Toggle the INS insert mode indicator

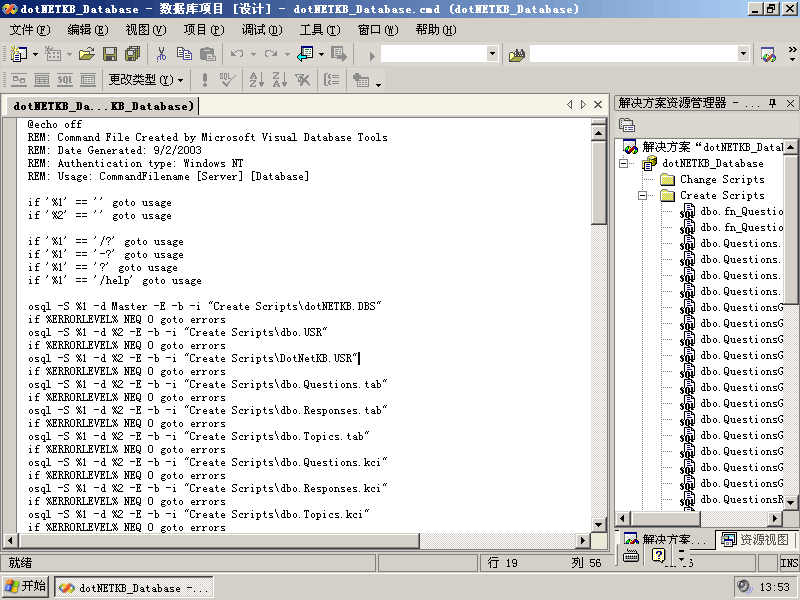[x=789, y=563]
